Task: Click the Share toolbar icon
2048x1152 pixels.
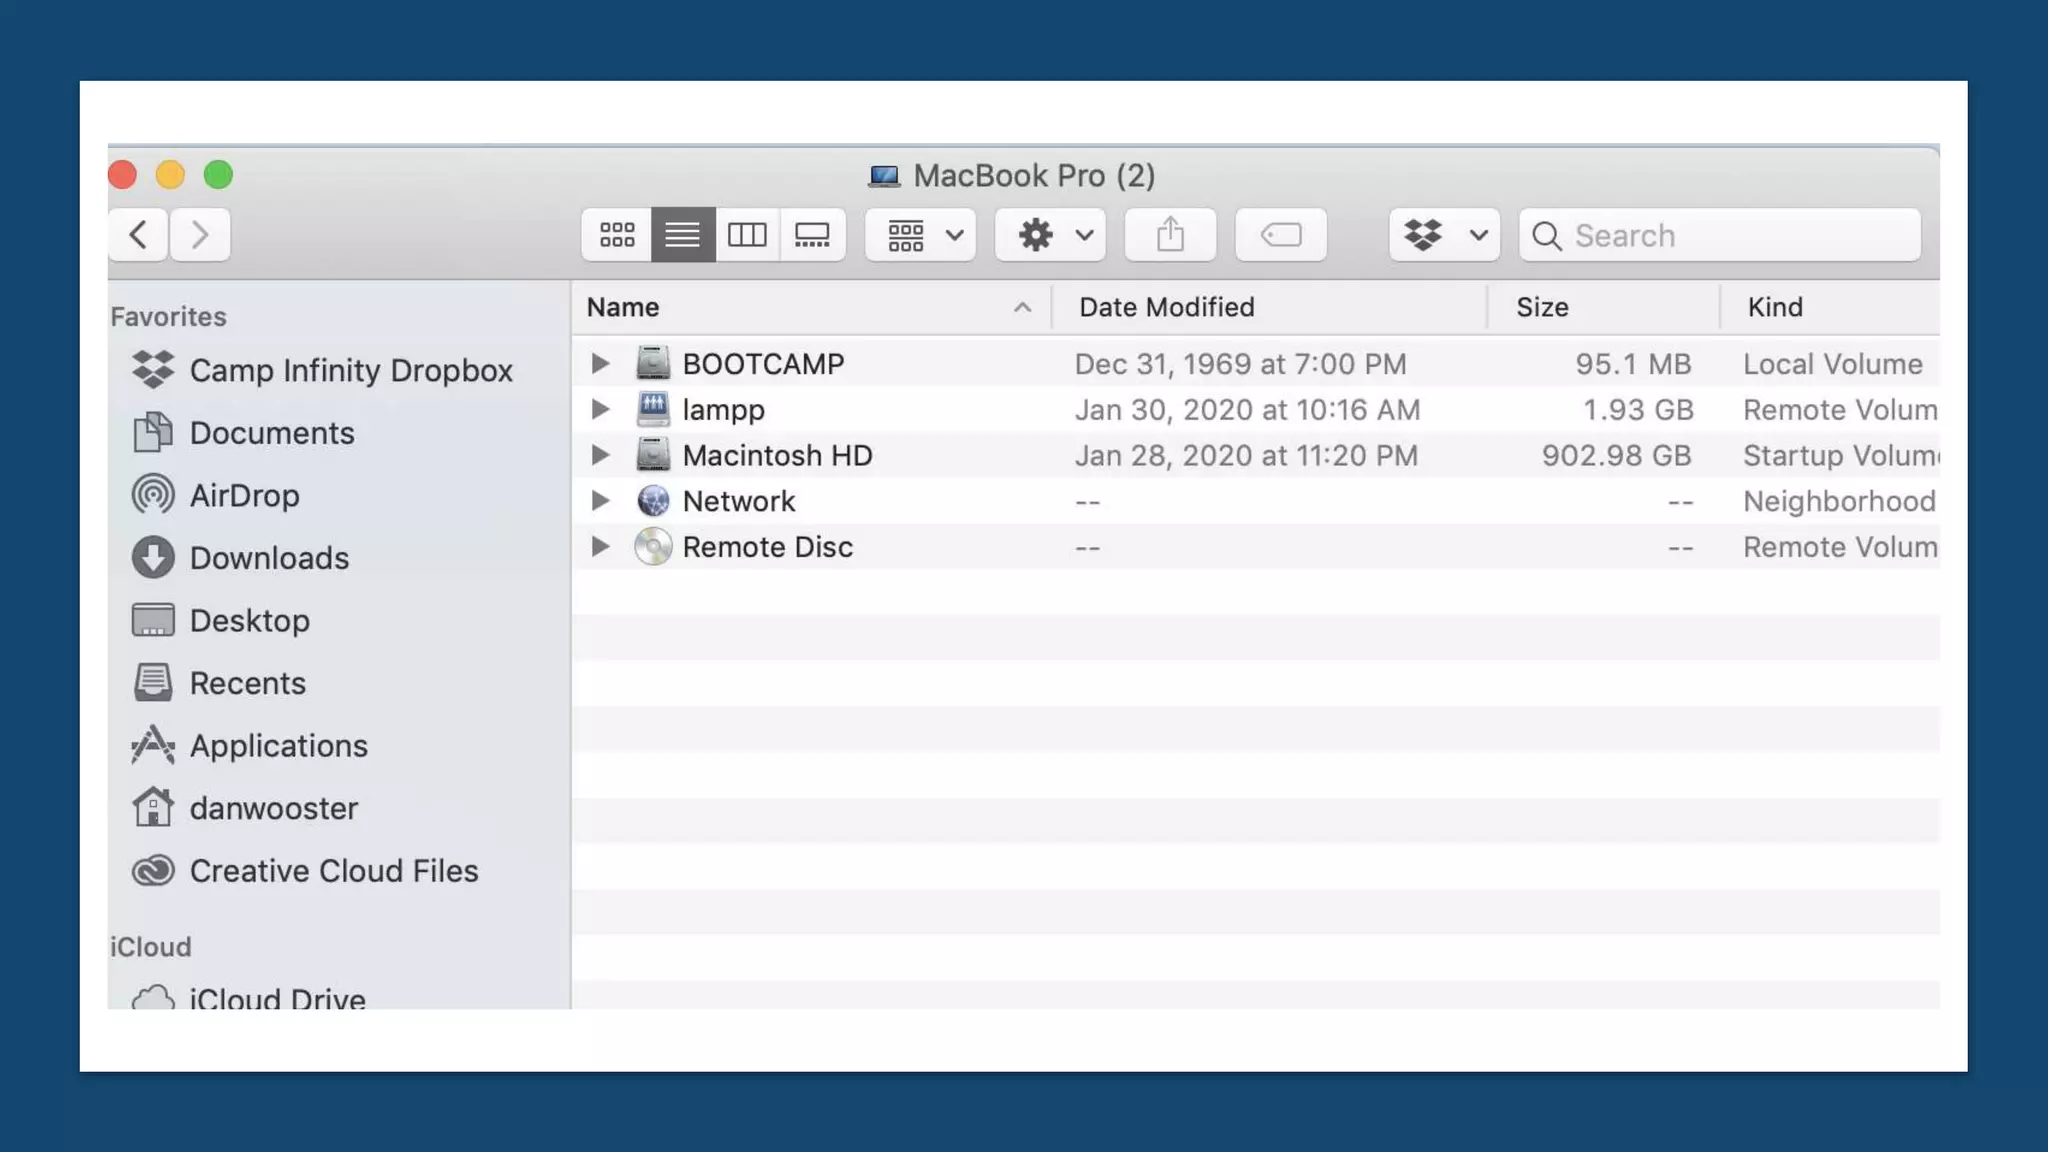Action: tap(1170, 235)
